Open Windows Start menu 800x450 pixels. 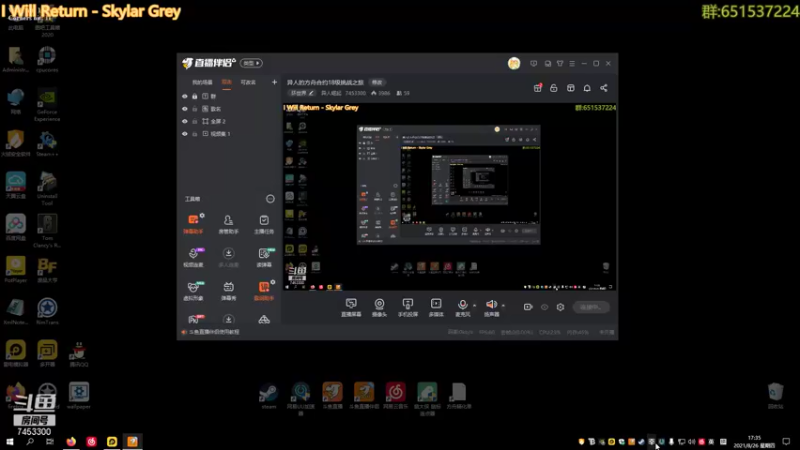[x=10, y=442]
